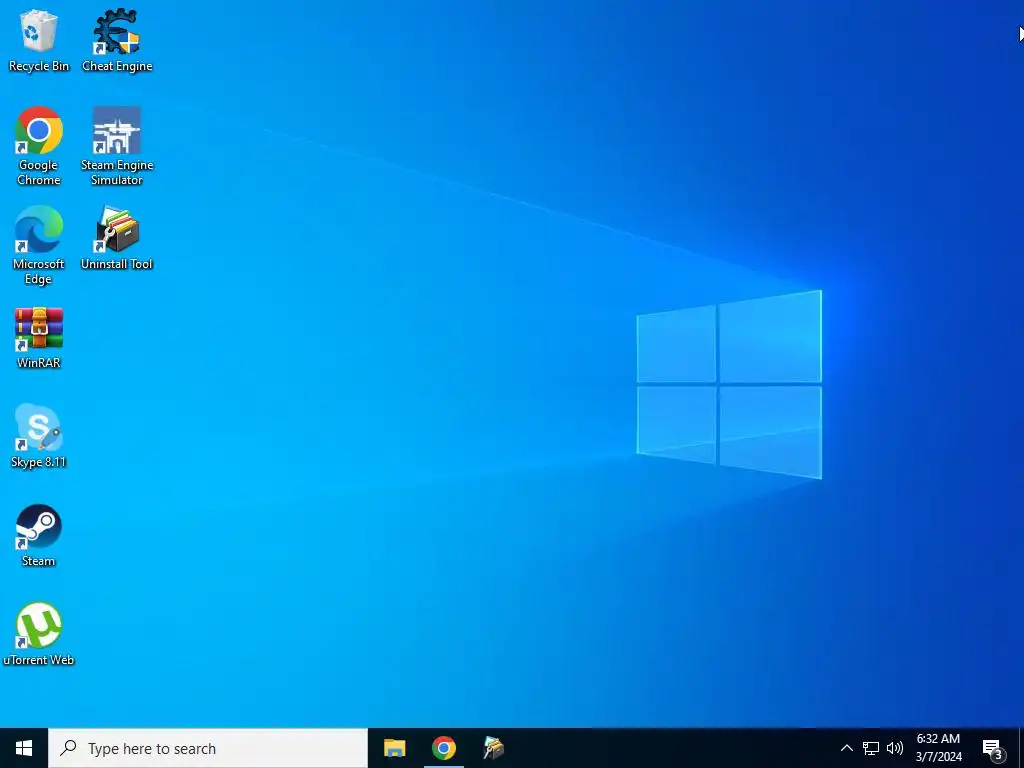
Task: Open the Uninstall Tool taskbar icon
Action: (493, 748)
